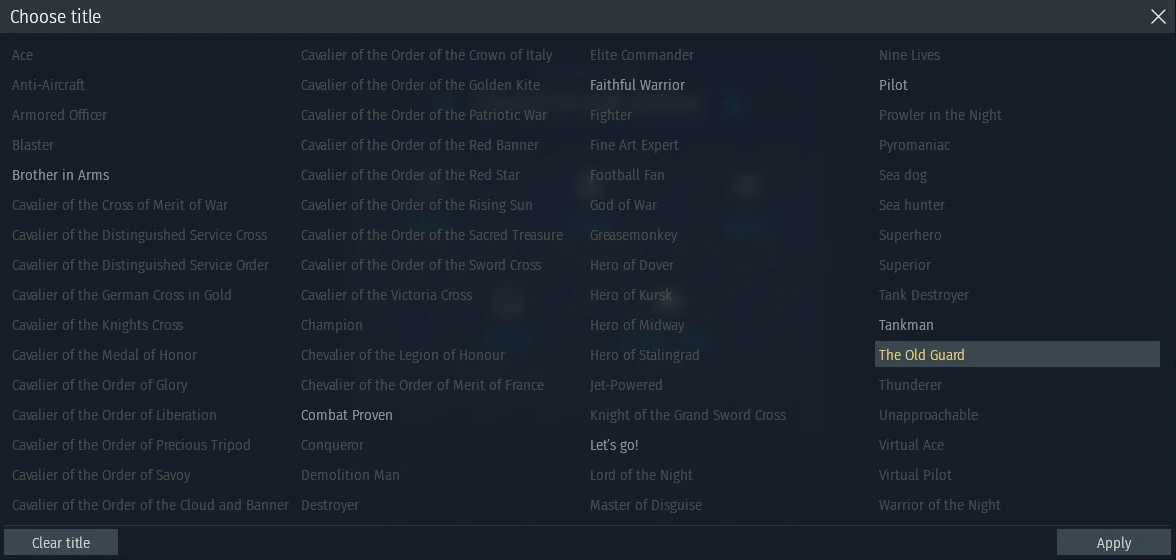This screenshot has width=1176, height=560.
Task: Select the 'Combat Proven' title
Action: pos(346,415)
